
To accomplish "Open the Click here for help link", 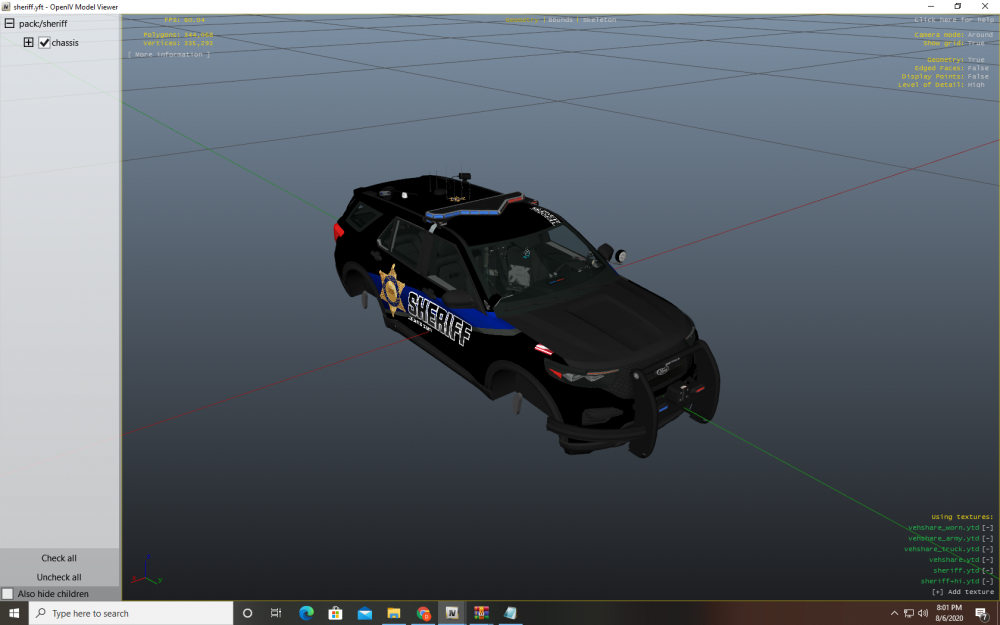I will (953, 20).
